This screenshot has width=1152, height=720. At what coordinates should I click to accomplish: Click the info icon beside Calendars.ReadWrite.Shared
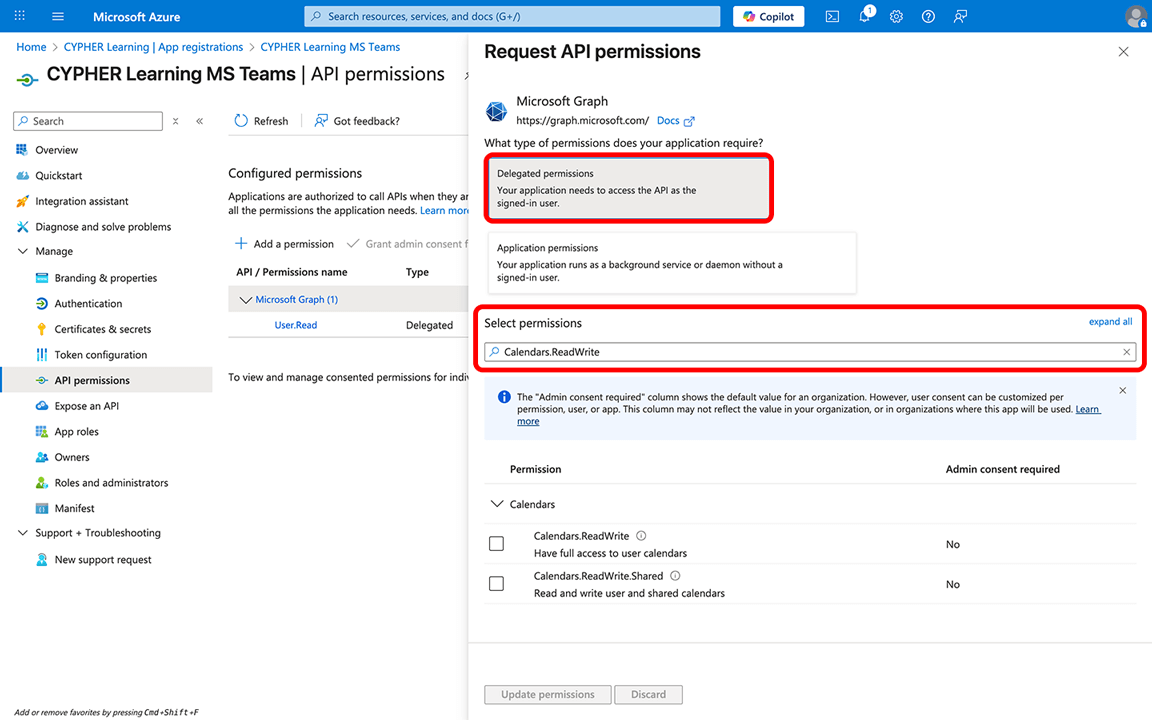[675, 576]
